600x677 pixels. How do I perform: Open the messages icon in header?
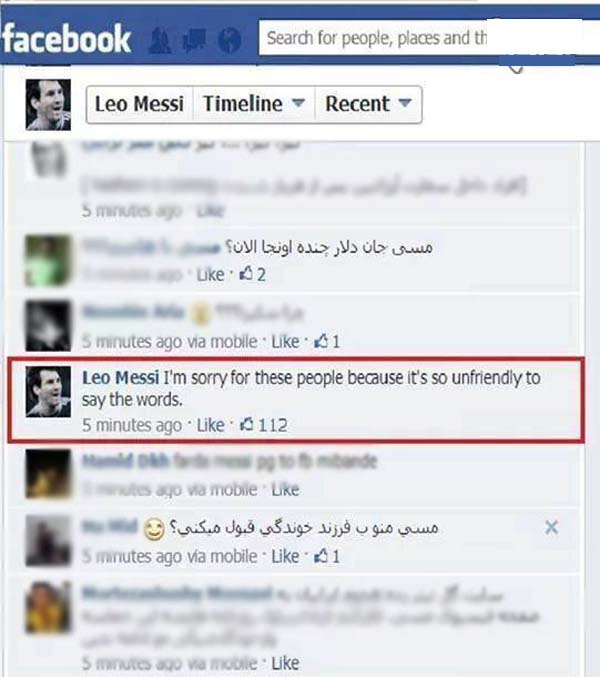pos(194,41)
